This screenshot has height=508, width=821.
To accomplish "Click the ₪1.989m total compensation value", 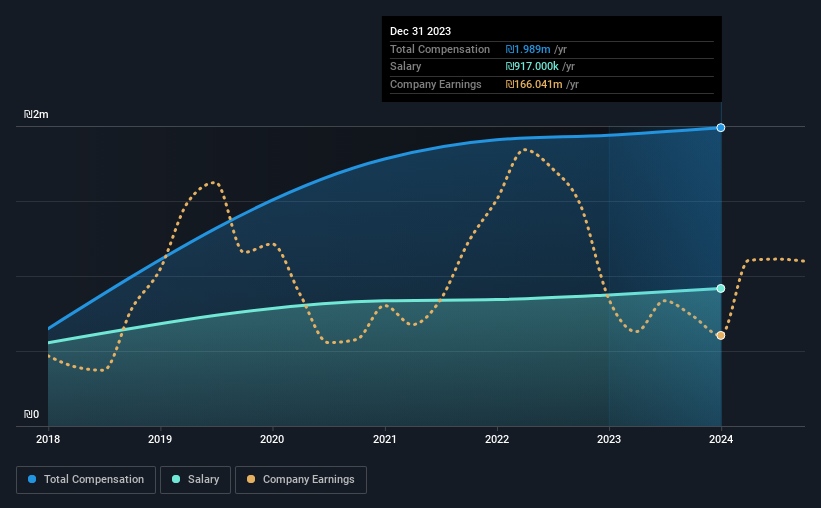I will click(x=528, y=49).
